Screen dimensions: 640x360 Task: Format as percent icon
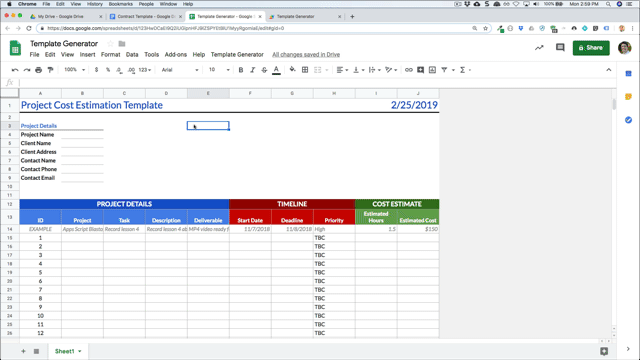(x=108, y=70)
